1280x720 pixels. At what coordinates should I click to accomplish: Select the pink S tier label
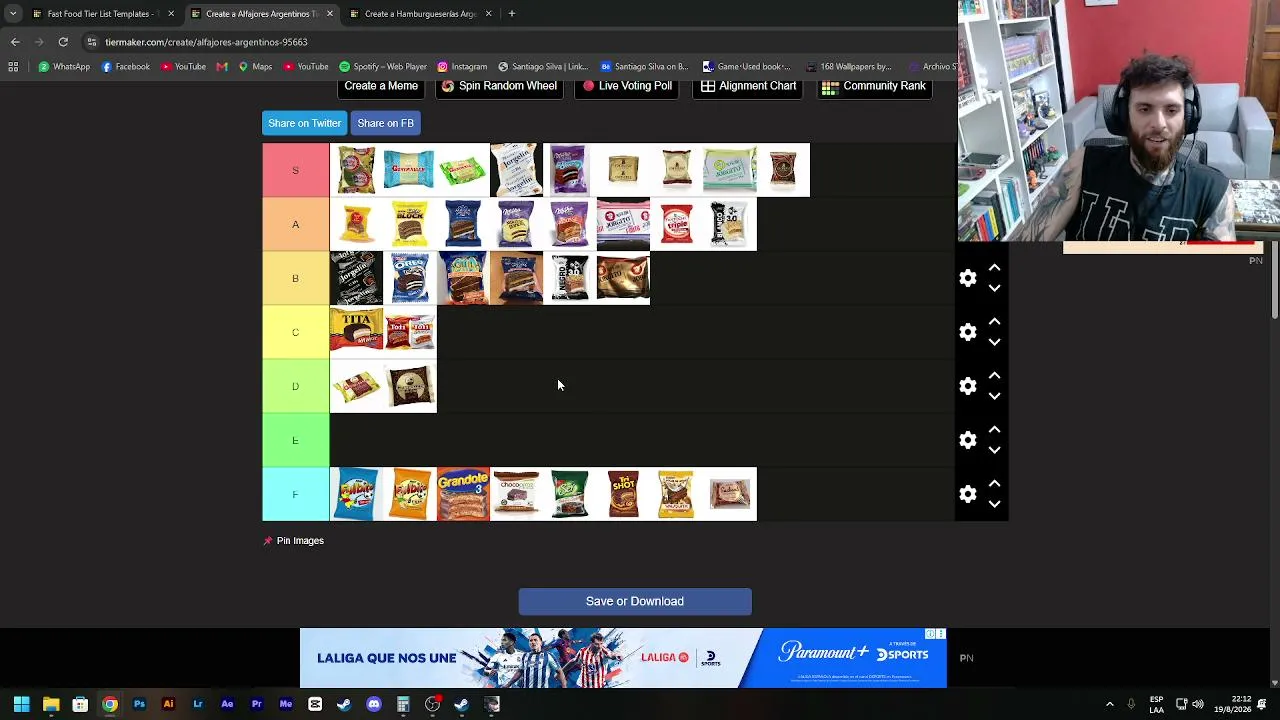tap(295, 170)
